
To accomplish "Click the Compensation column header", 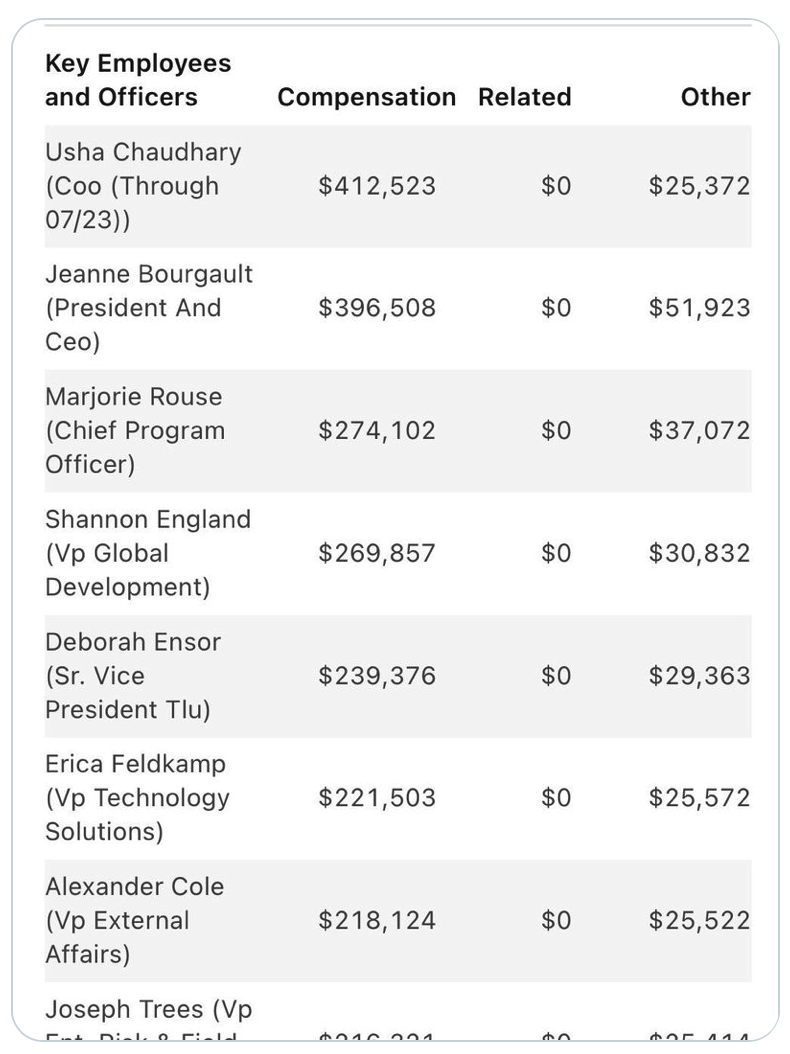I will (x=366, y=97).
